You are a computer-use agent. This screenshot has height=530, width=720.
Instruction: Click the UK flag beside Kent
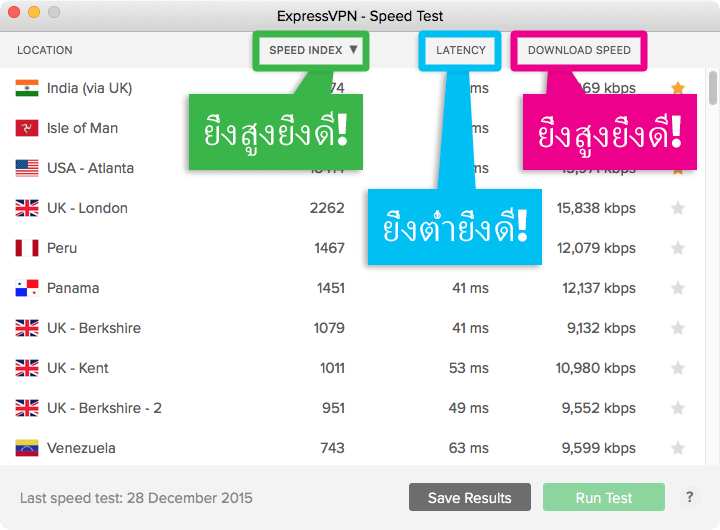pyautogui.click(x=27, y=368)
